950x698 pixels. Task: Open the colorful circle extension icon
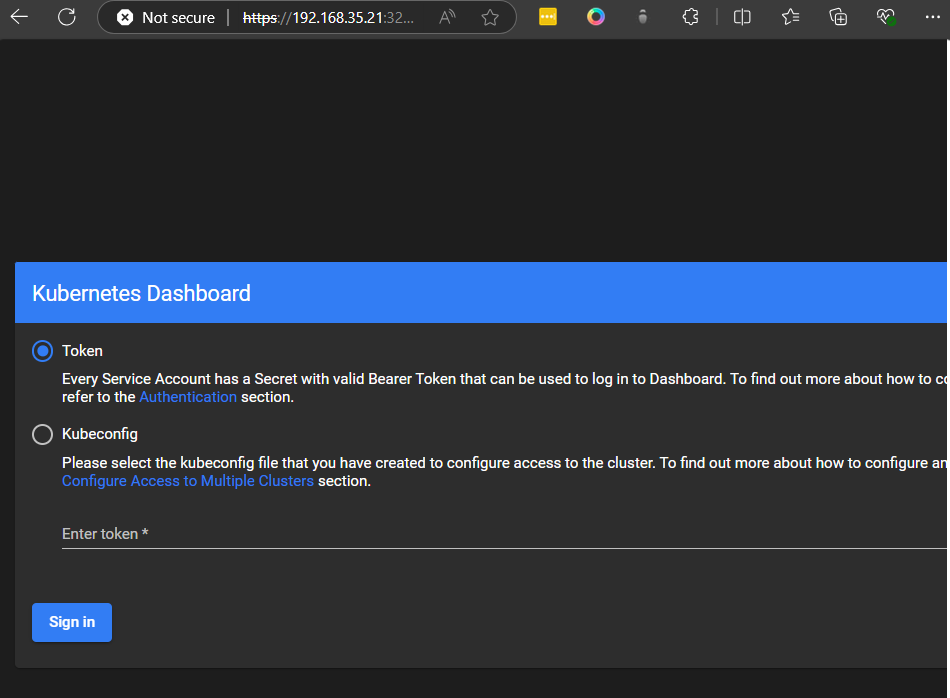tap(596, 17)
